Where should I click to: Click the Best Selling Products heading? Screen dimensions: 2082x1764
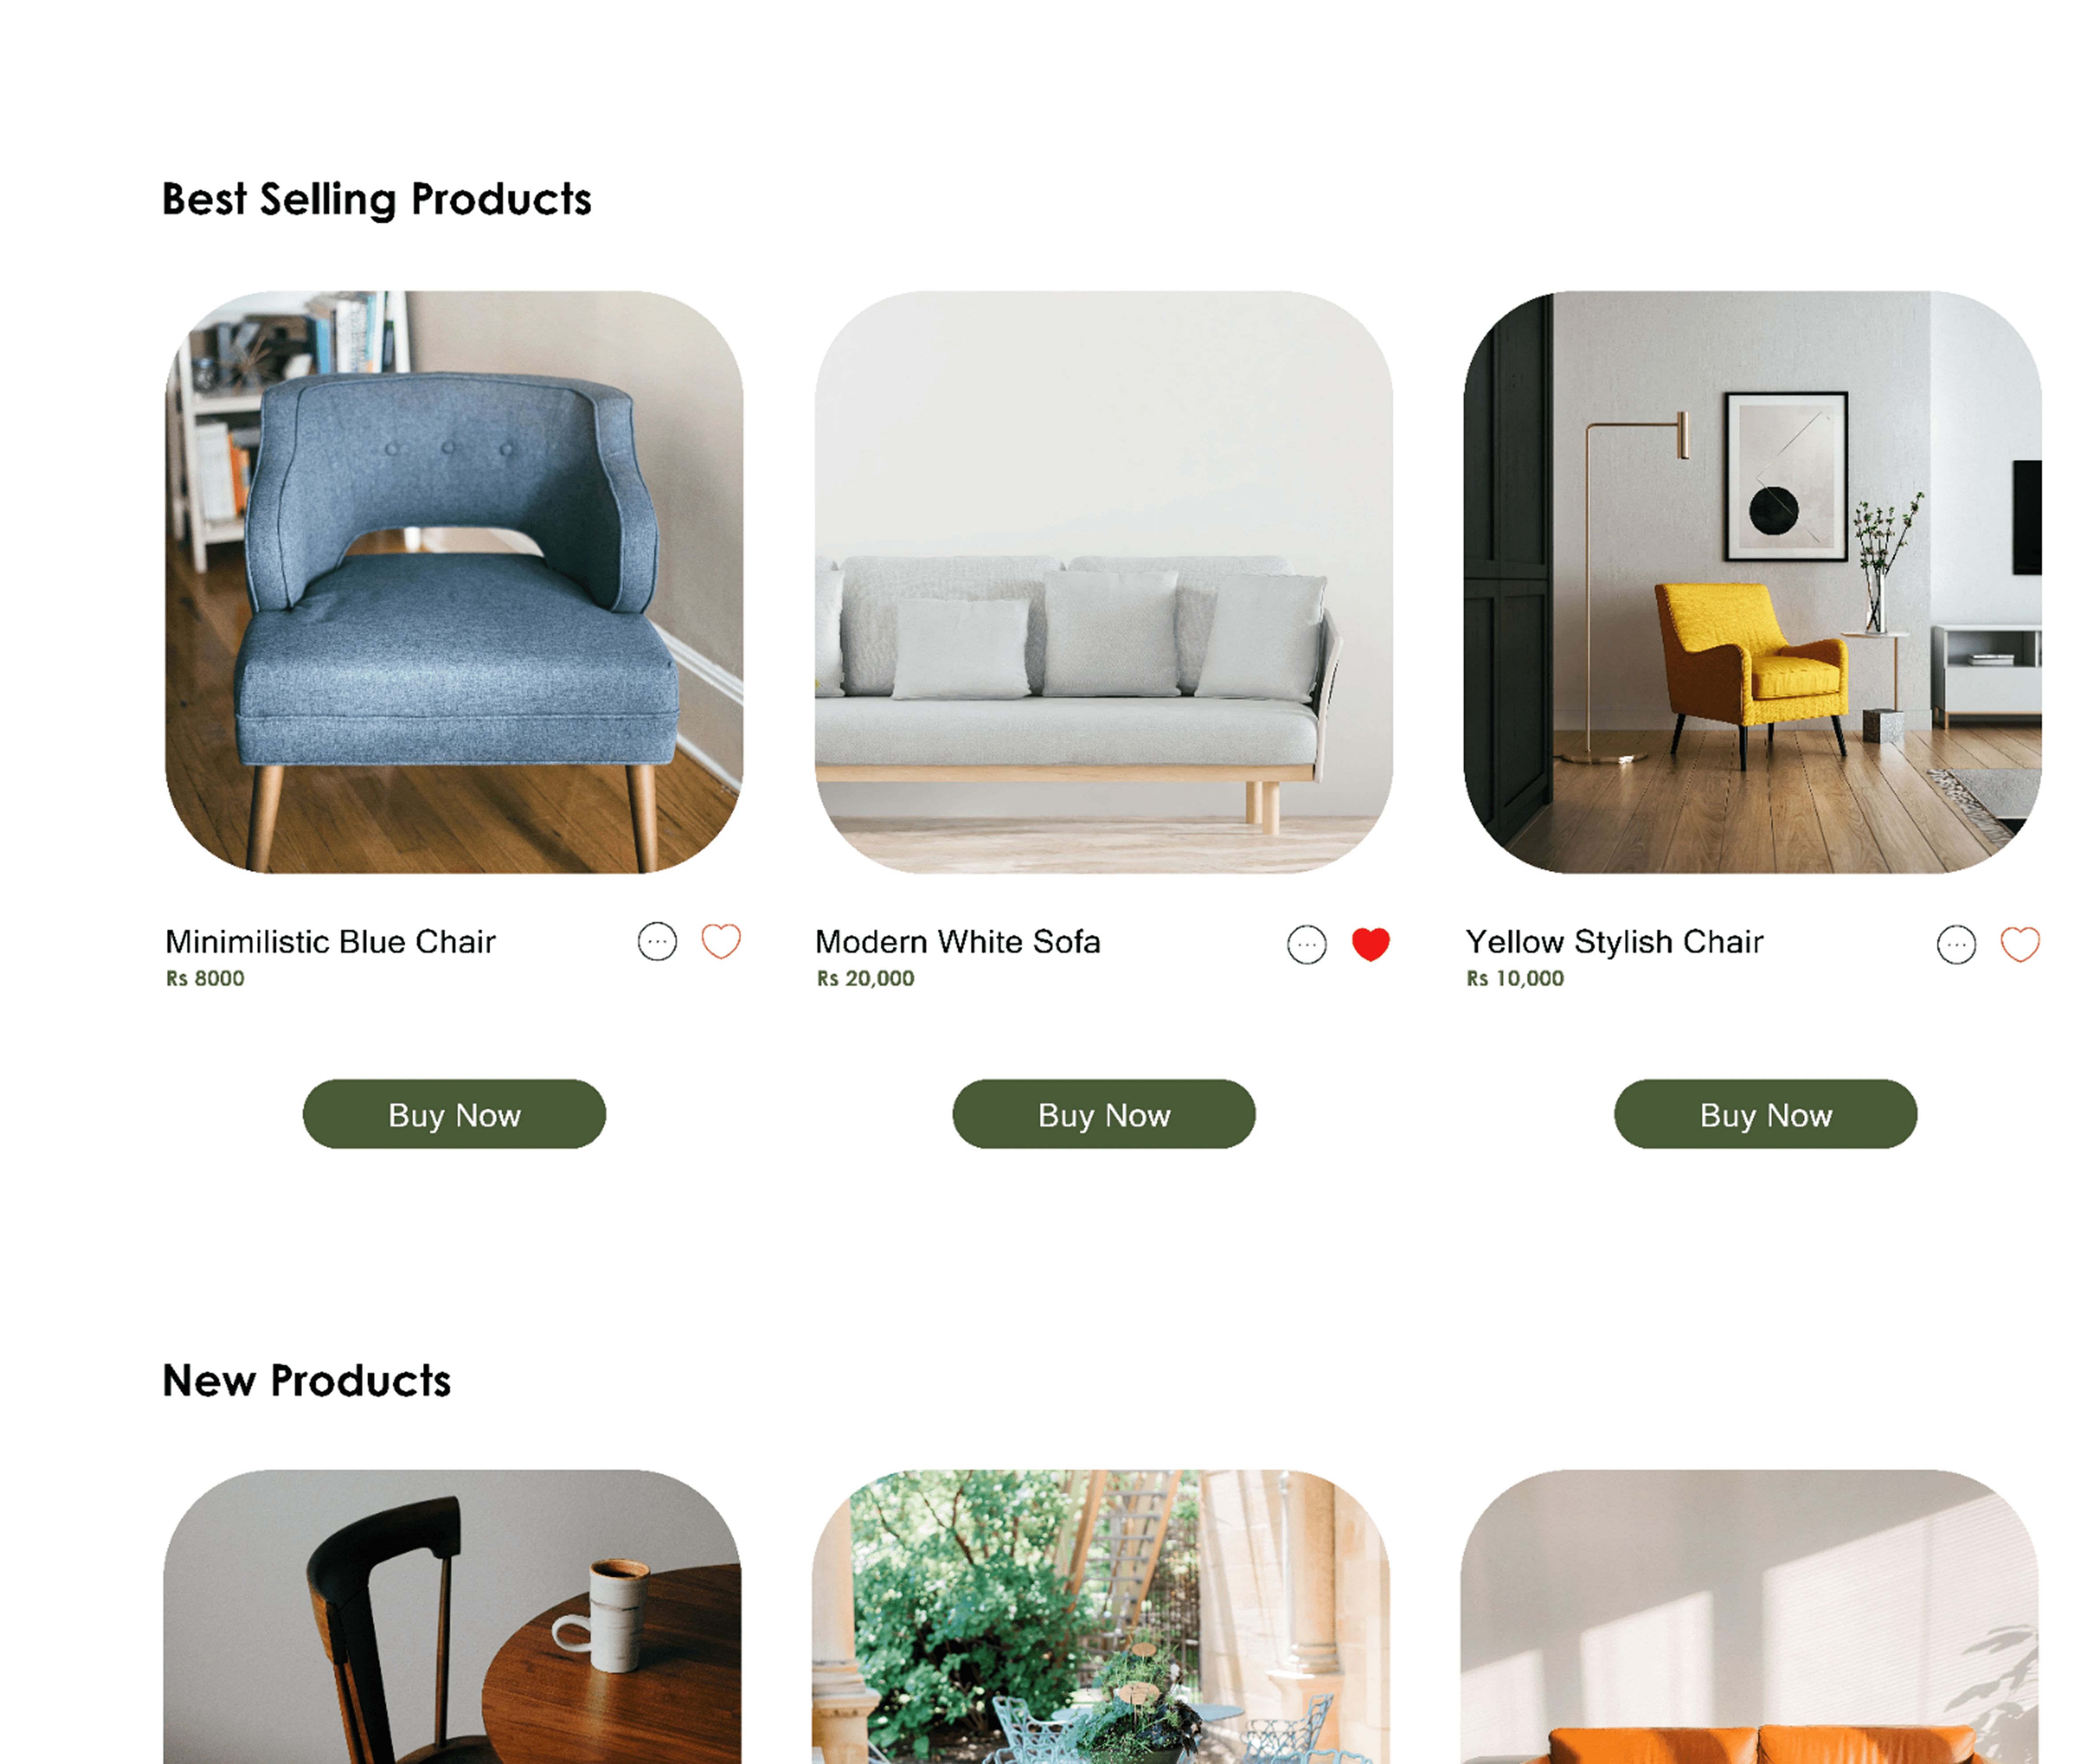click(377, 199)
